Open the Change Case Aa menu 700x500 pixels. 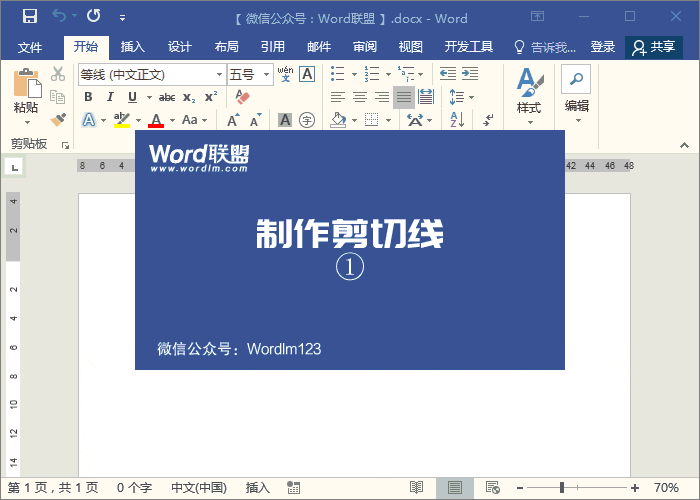(x=195, y=120)
